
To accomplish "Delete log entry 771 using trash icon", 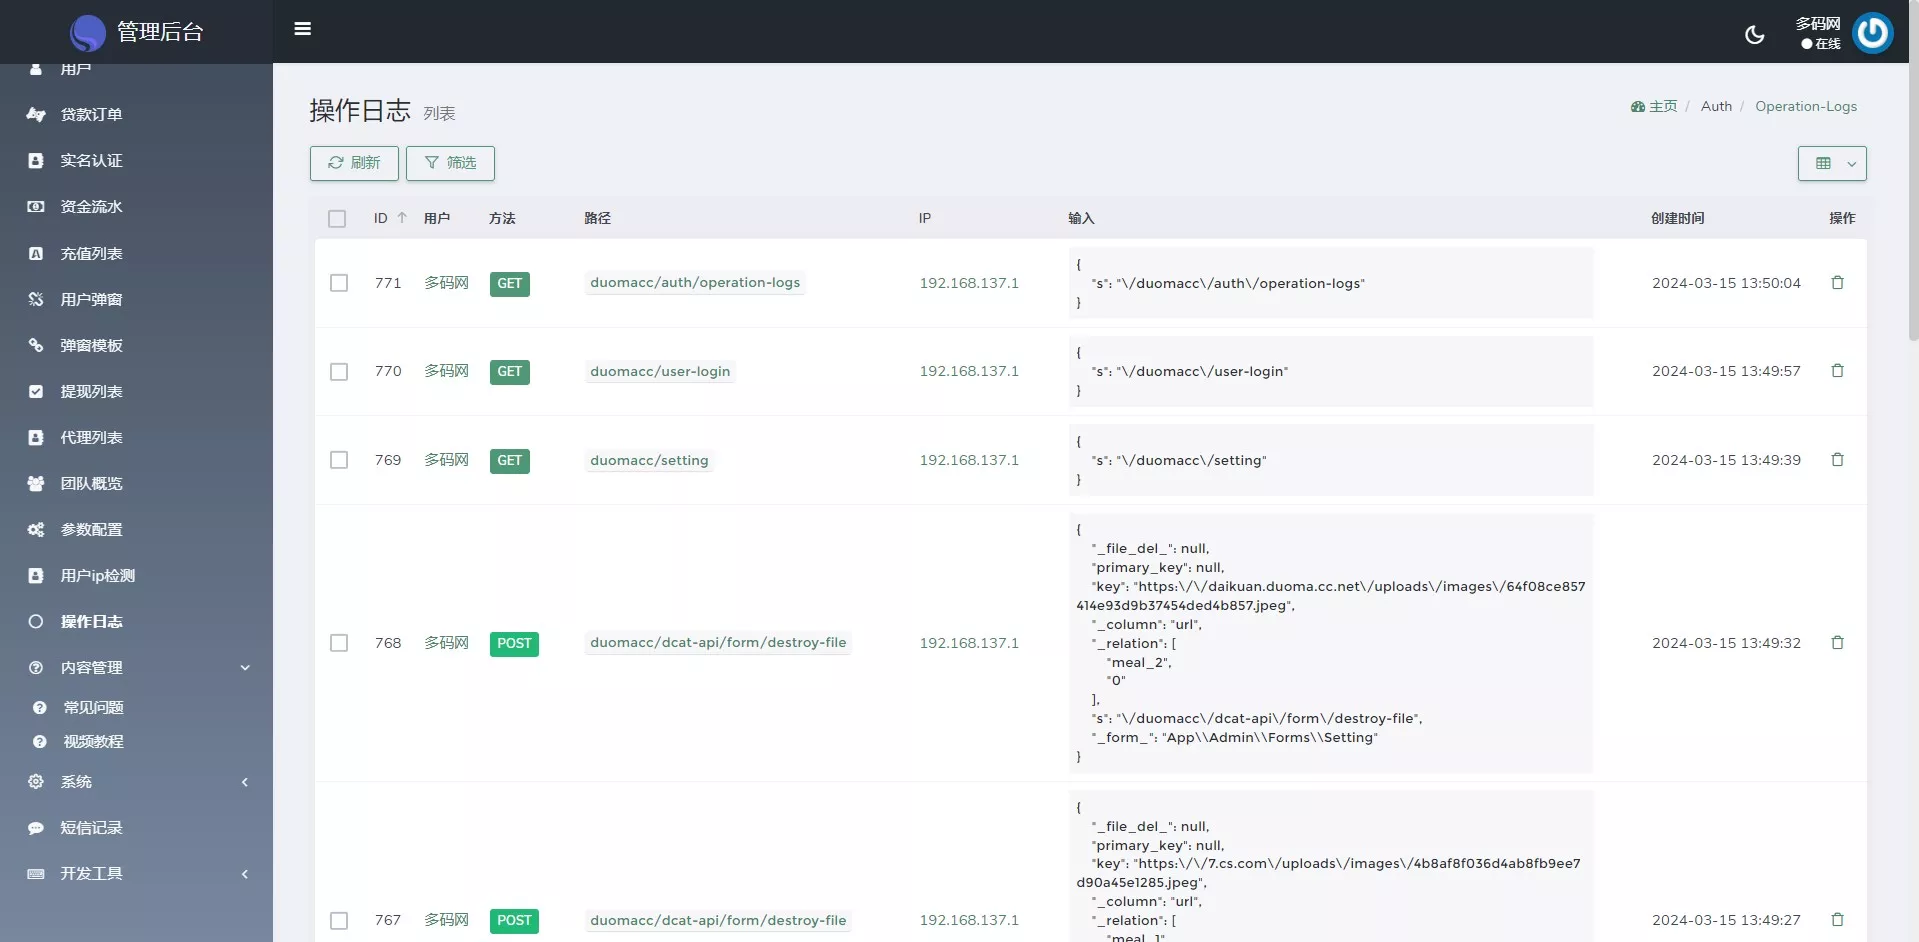I will 1837,283.
